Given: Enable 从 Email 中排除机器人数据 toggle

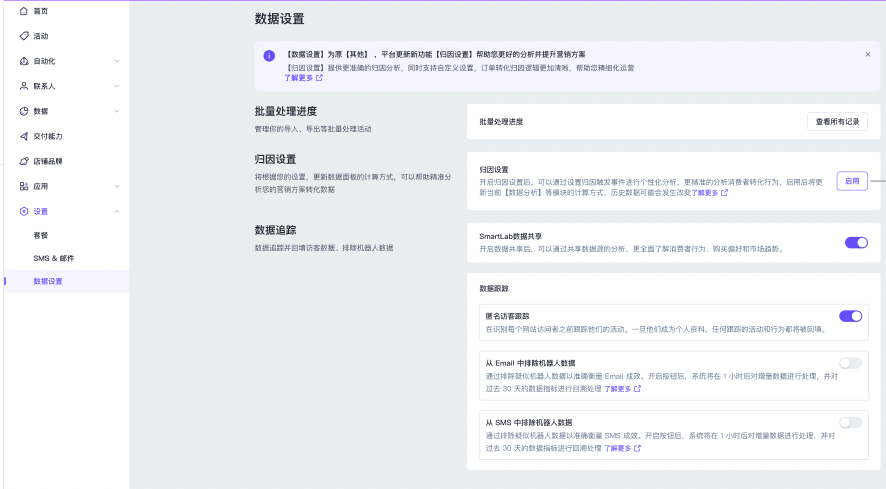Looking at the screenshot, I should [x=850, y=364].
